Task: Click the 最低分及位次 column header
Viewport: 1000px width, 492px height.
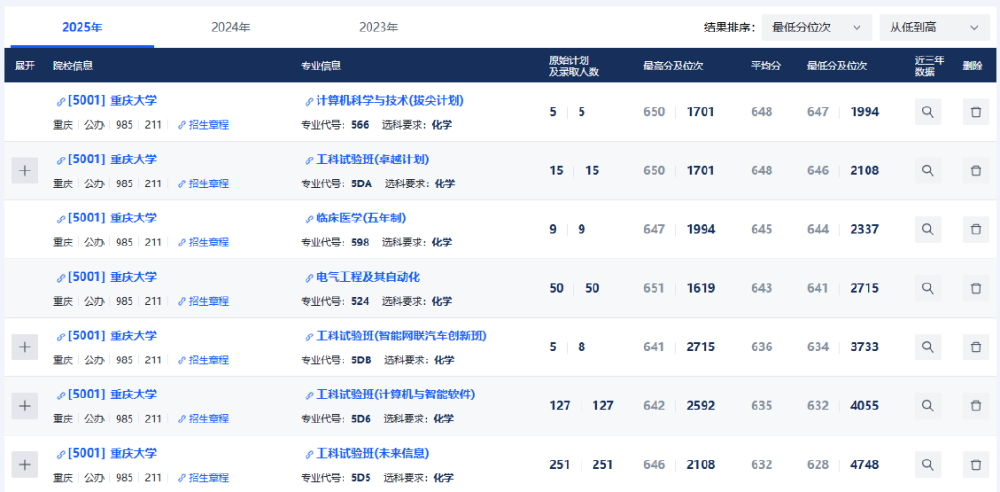Action: [x=837, y=66]
